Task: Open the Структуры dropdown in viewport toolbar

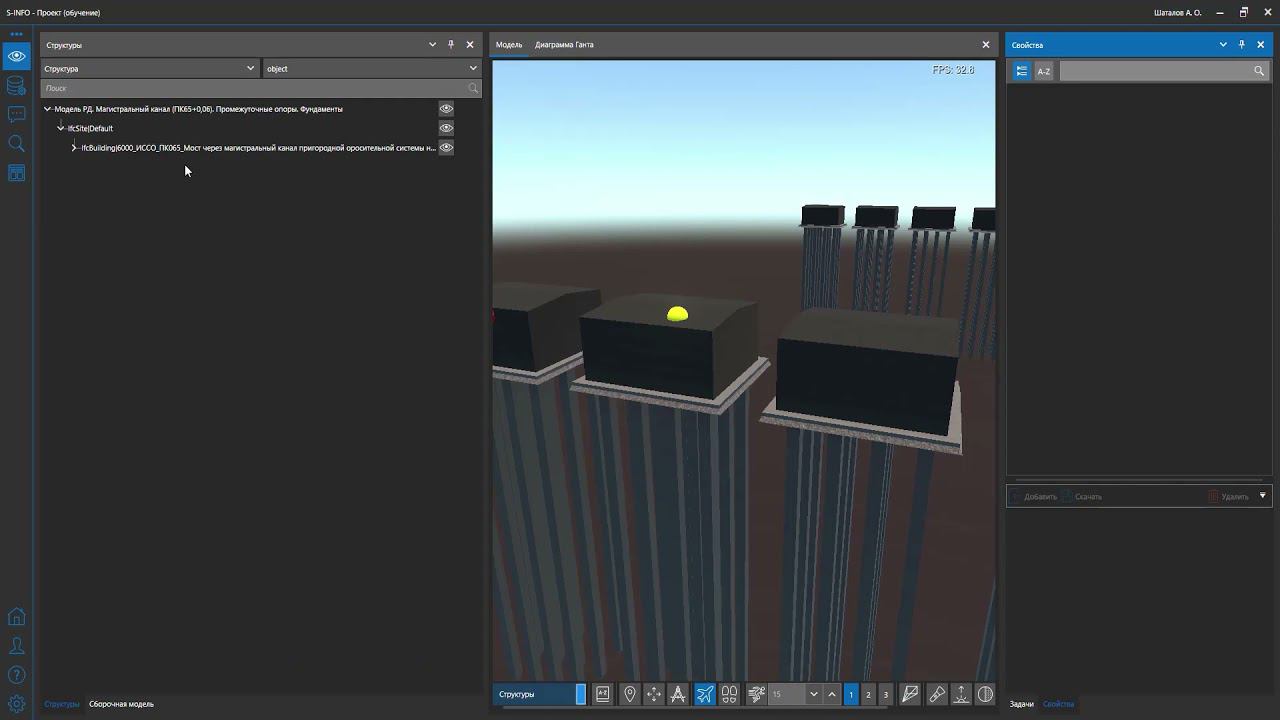Action: click(540, 694)
